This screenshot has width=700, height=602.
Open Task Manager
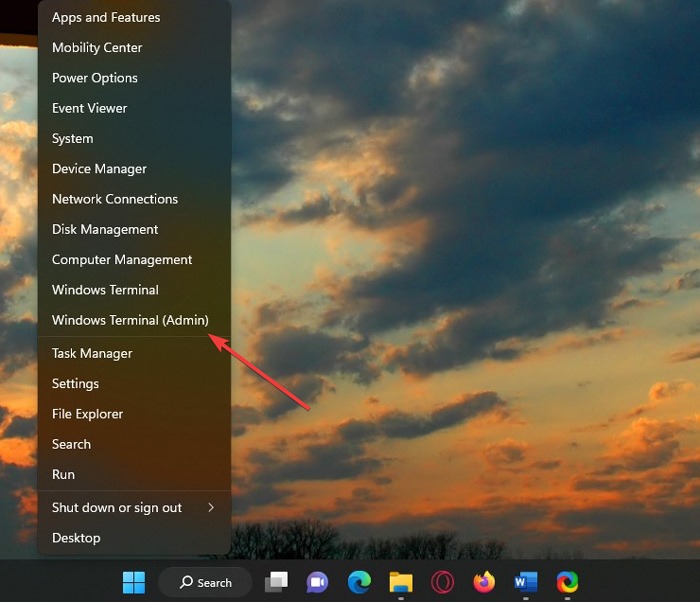pyautogui.click(x=134, y=354)
